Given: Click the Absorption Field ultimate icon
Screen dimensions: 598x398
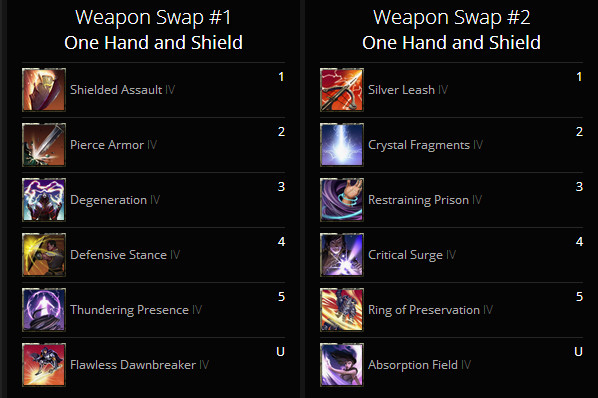Looking at the screenshot, I should click(x=342, y=365).
